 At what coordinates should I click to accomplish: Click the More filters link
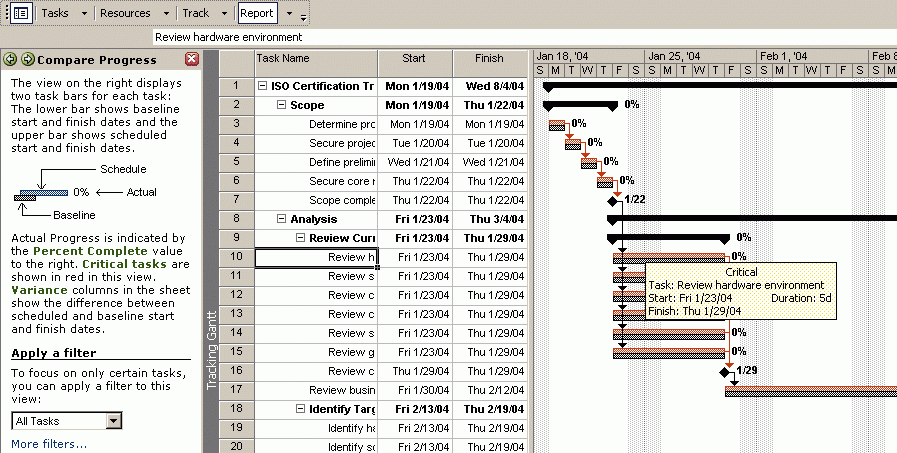click(x=49, y=444)
